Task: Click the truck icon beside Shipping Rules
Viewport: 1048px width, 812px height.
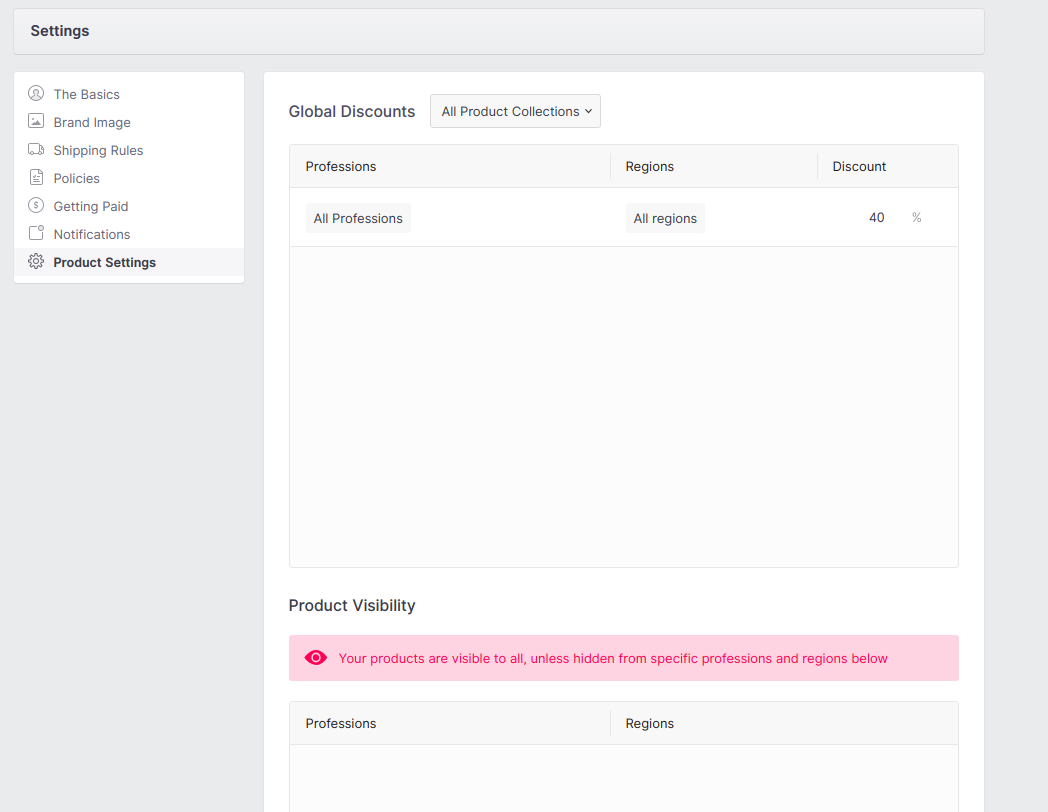Action: point(36,150)
